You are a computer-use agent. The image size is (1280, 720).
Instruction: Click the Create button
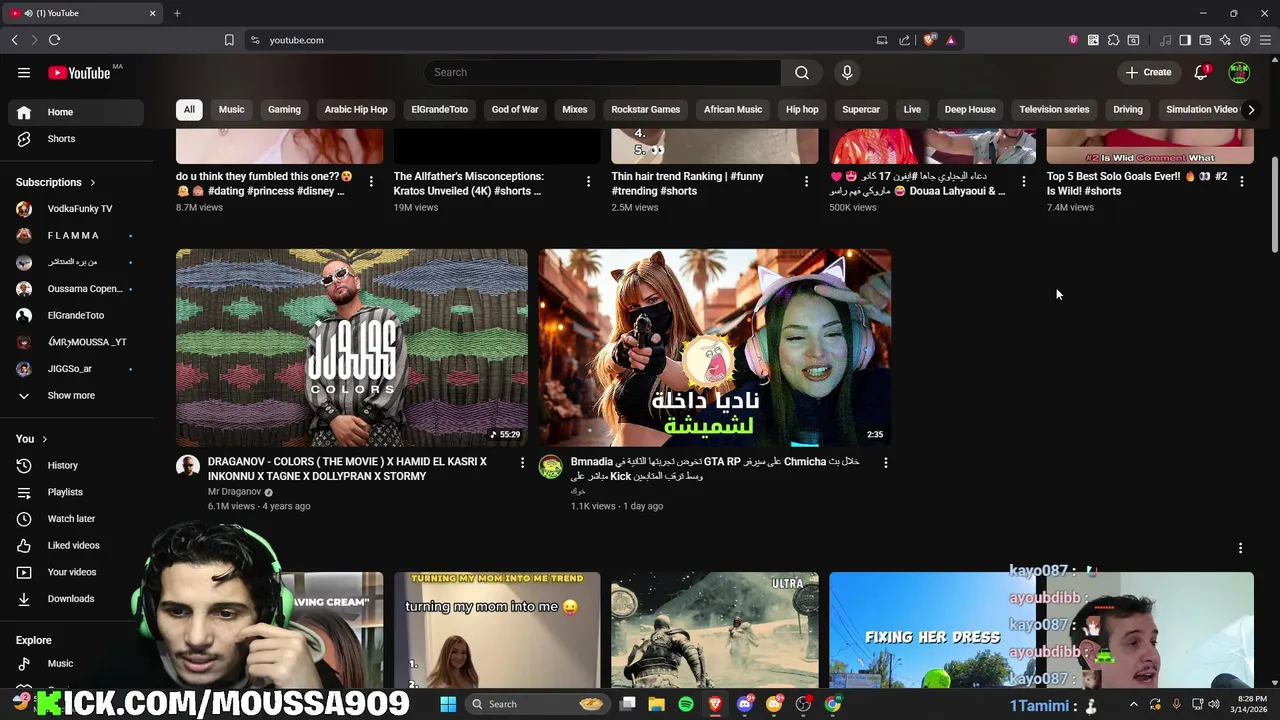point(1148,72)
